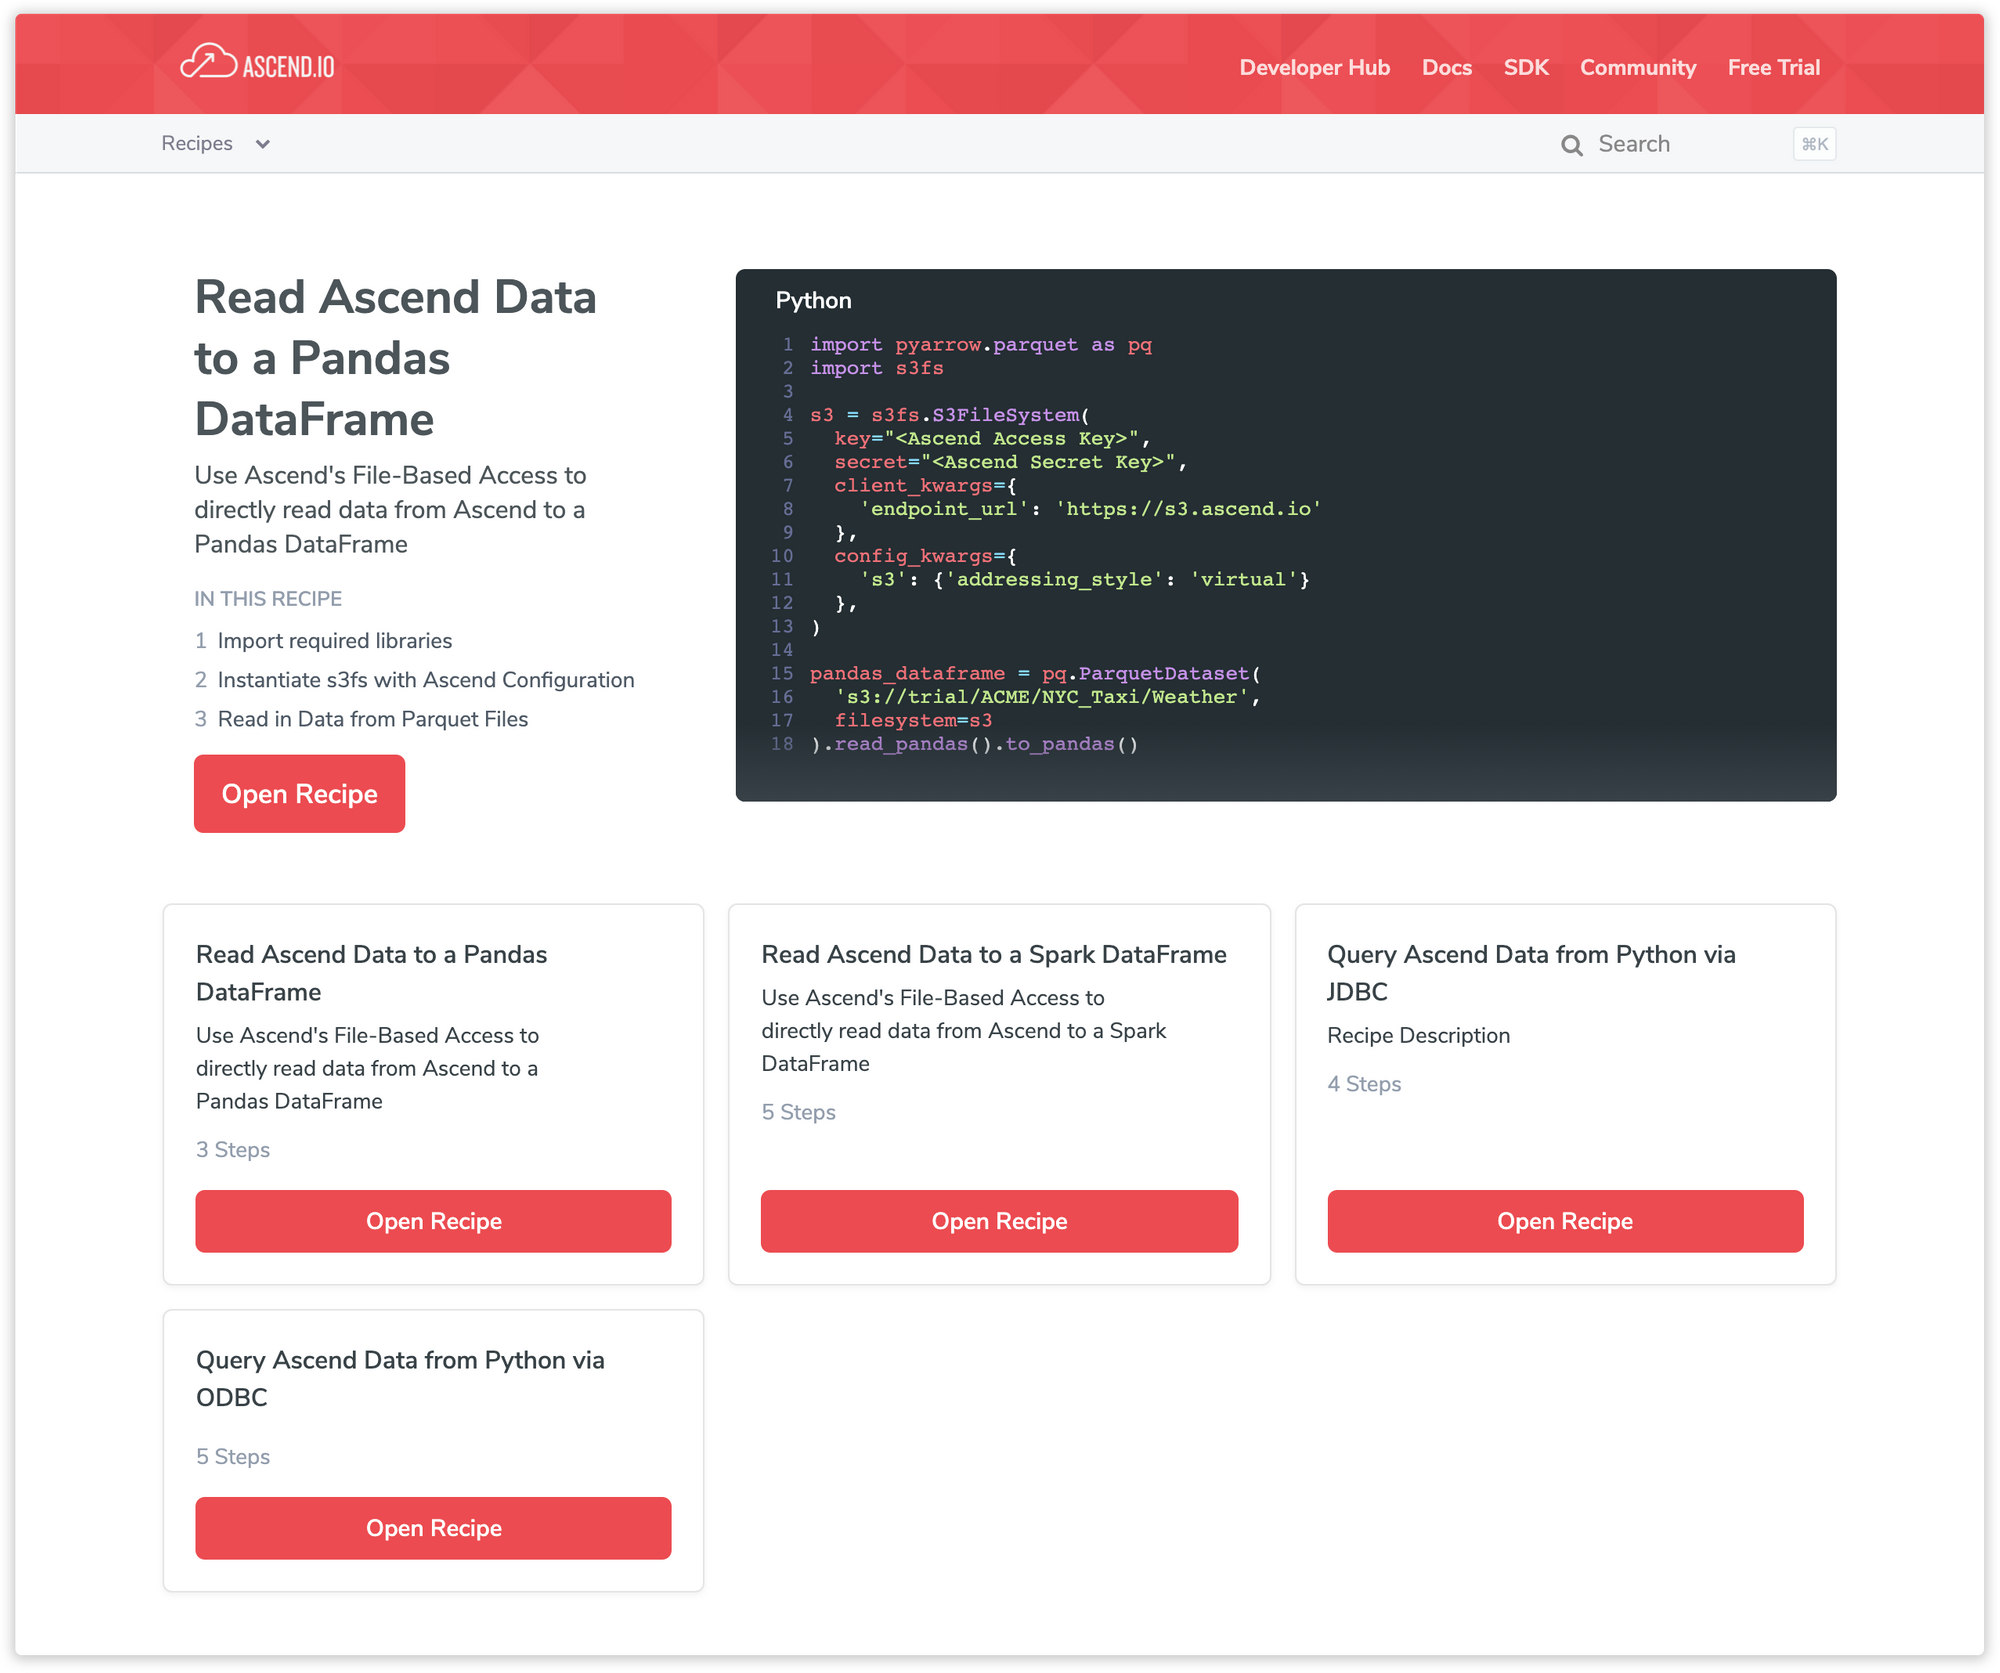Screen dimensions: 2000x1673
Task: Click the key="<Ascend Access Key>" code line
Action: pos(992,438)
